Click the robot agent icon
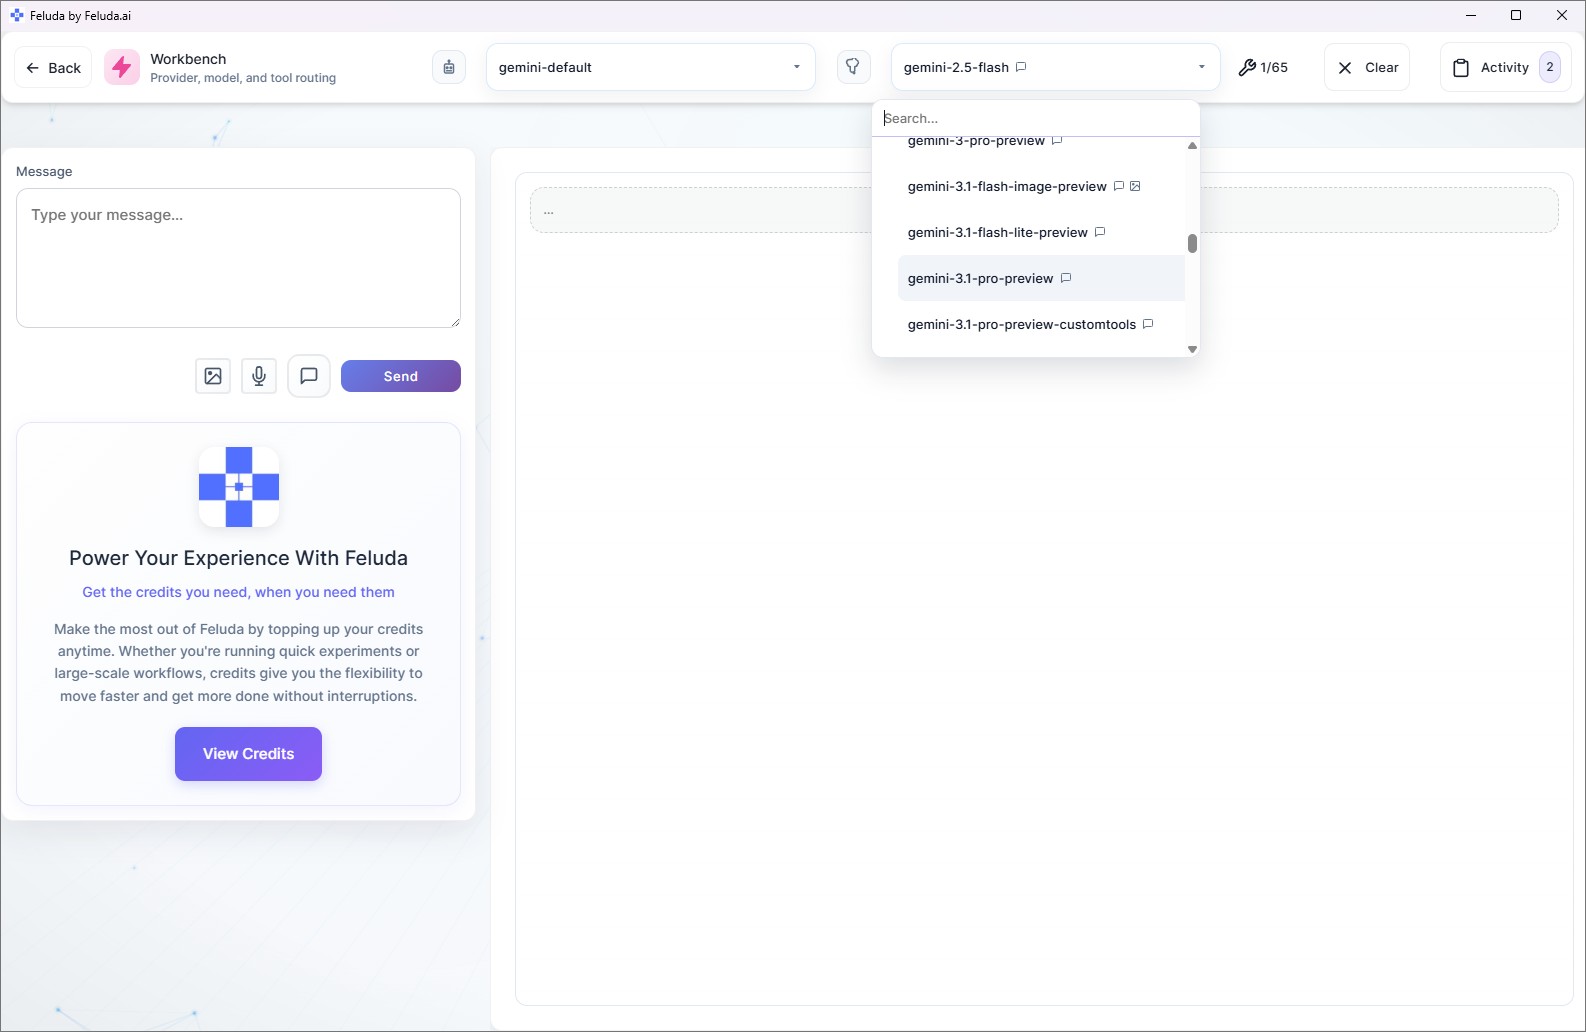The height and width of the screenshot is (1032, 1586). tap(449, 67)
